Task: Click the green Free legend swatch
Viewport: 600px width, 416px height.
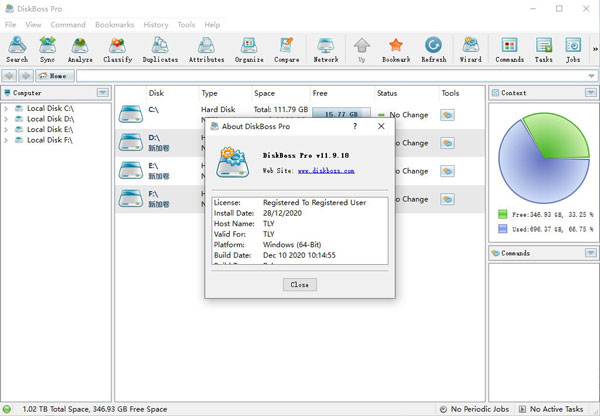Action: [502, 214]
